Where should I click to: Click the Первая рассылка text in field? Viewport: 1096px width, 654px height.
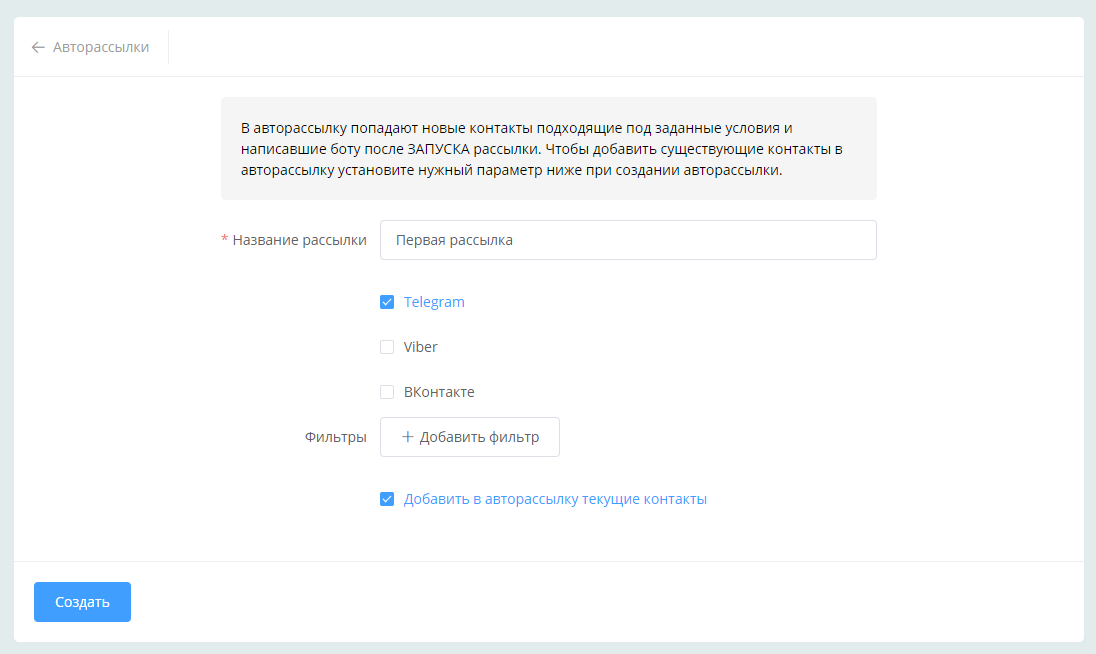click(x=454, y=240)
